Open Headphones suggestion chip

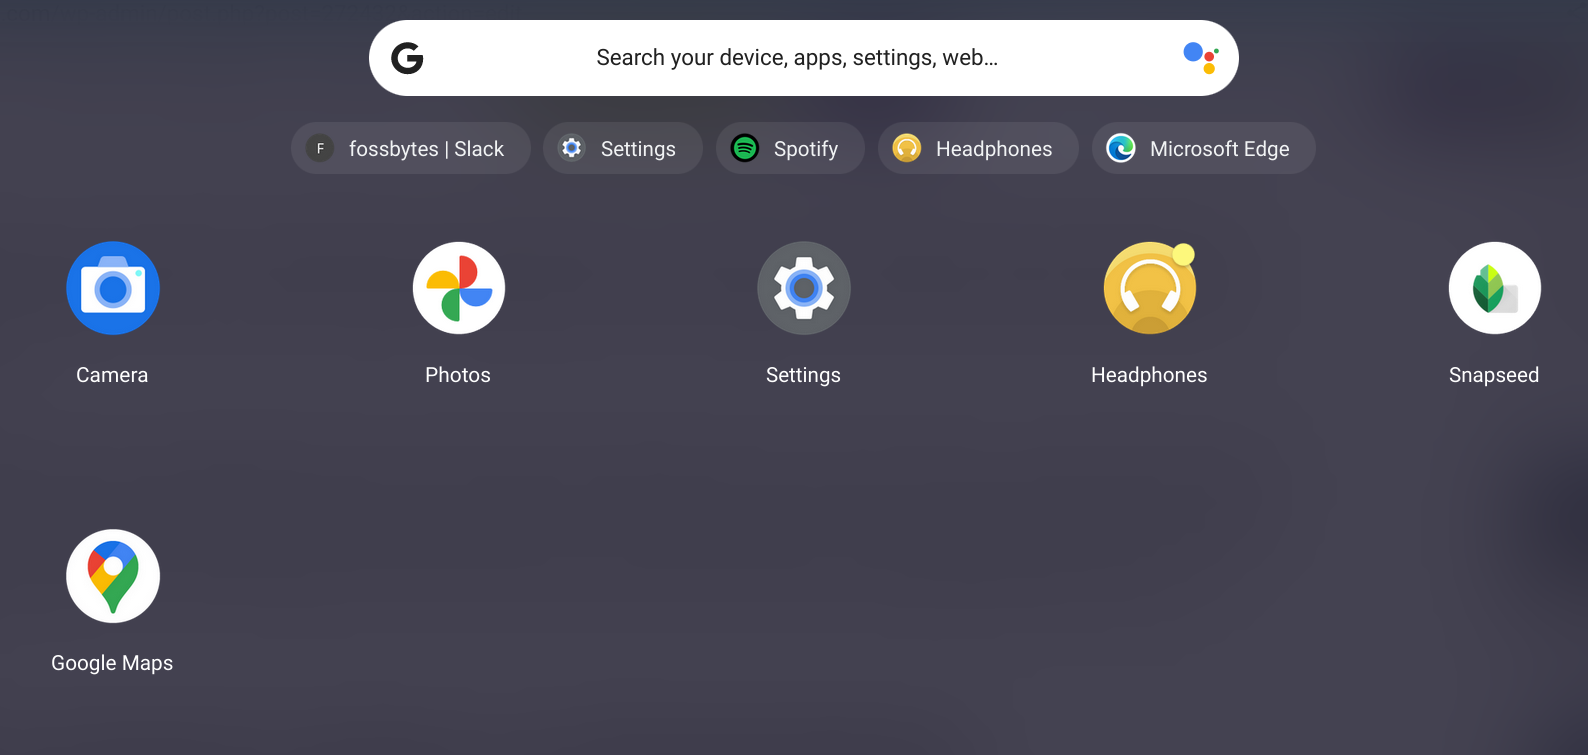[x=978, y=148]
